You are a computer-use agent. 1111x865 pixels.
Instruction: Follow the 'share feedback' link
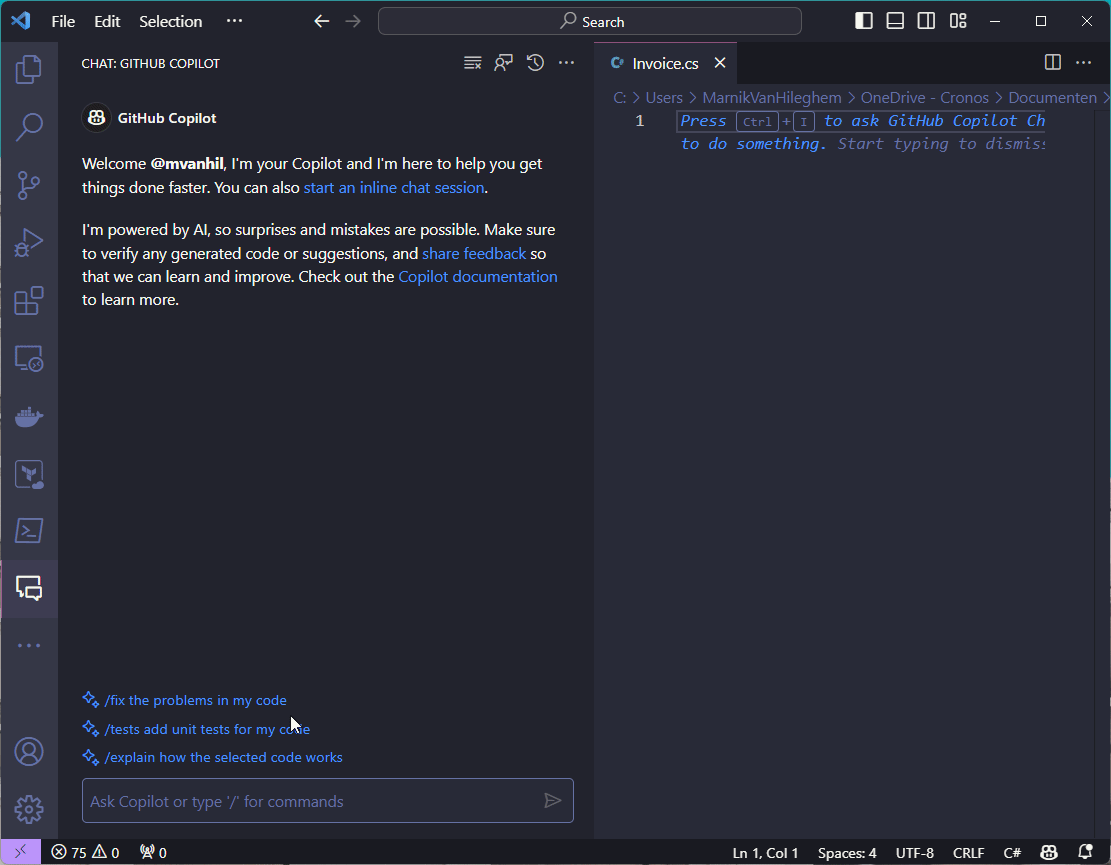coord(474,254)
